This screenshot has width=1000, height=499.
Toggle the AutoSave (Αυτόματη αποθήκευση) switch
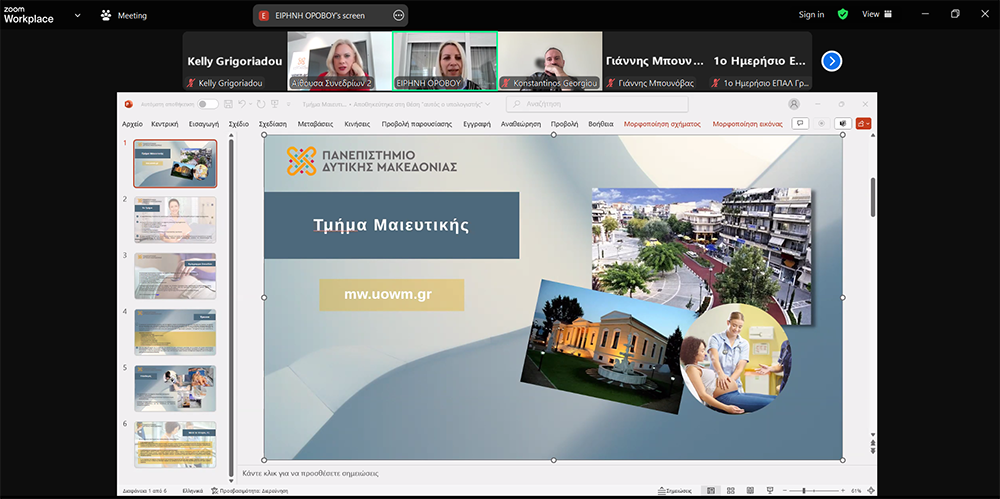coord(207,103)
